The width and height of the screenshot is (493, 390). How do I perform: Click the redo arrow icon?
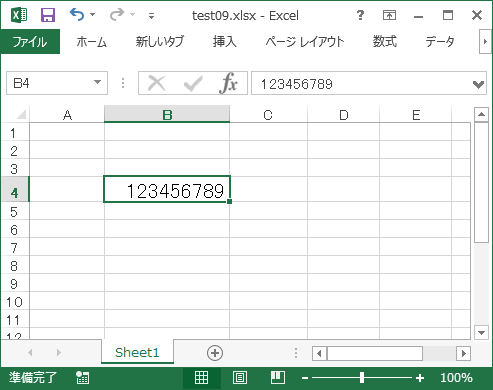click(117, 15)
